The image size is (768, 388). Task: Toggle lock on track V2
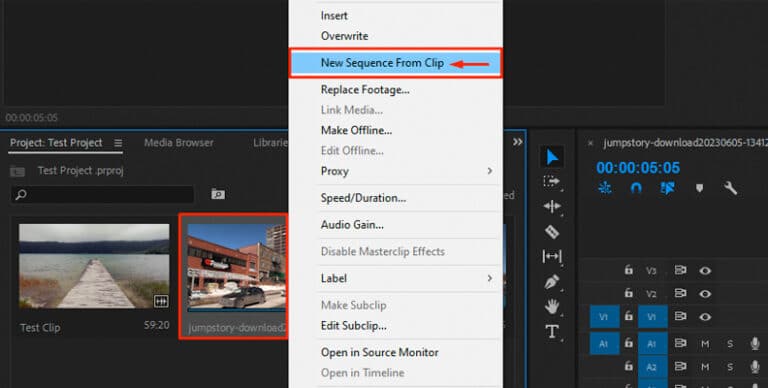(x=628, y=293)
